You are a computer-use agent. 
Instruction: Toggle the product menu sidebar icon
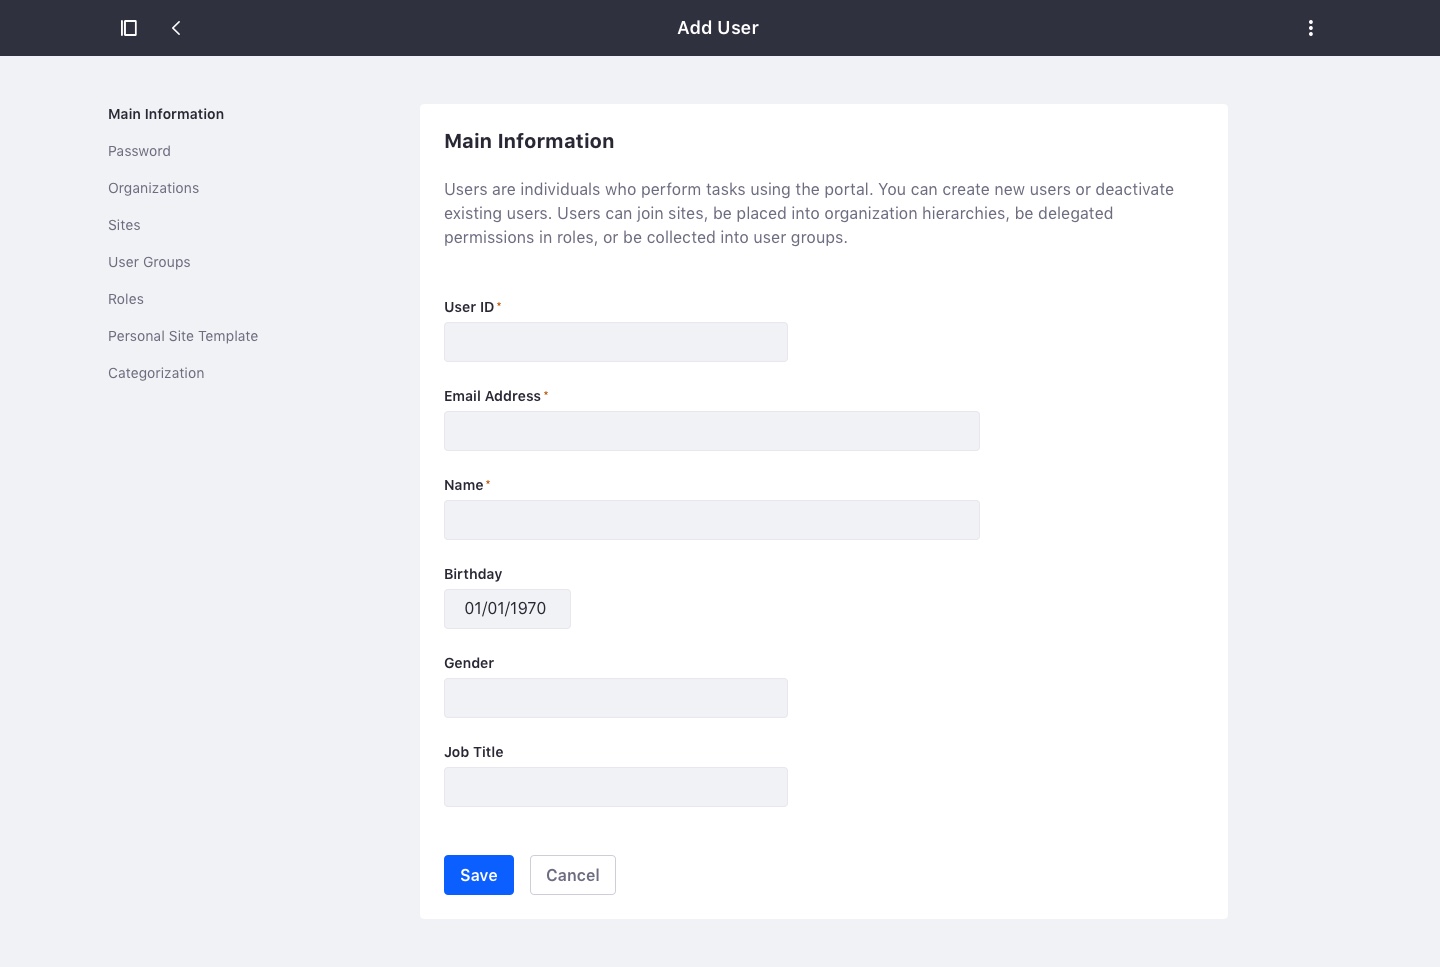pyautogui.click(x=129, y=28)
